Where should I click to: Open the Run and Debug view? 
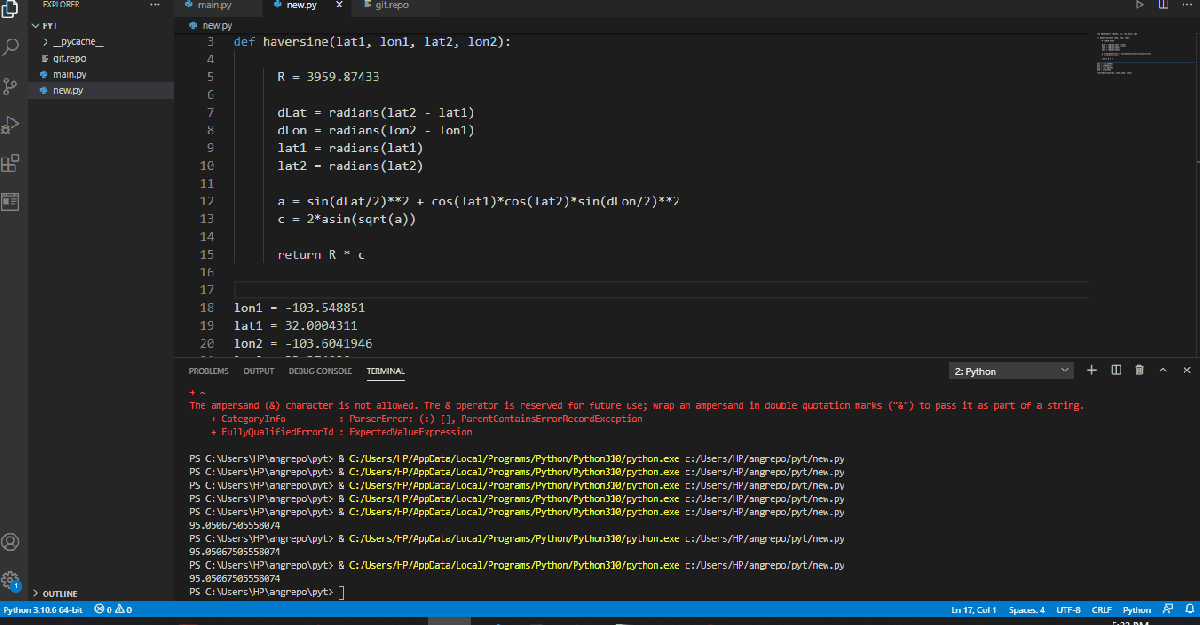coord(11,125)
